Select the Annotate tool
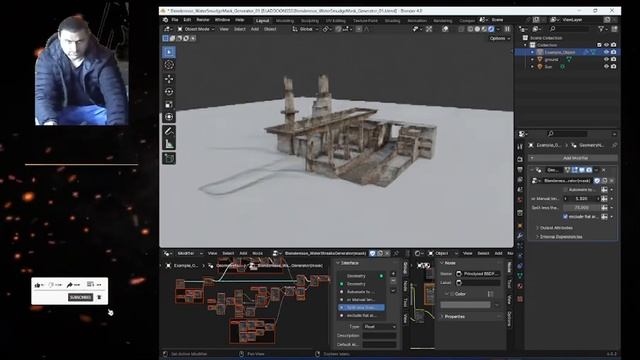This screenshot has width=640, height=360. coord(169,131)
